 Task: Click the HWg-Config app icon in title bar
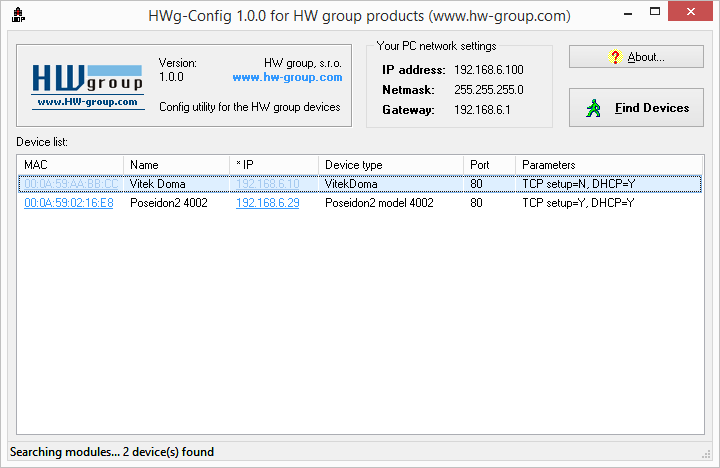pyautogui.click(x=18, y=15)
